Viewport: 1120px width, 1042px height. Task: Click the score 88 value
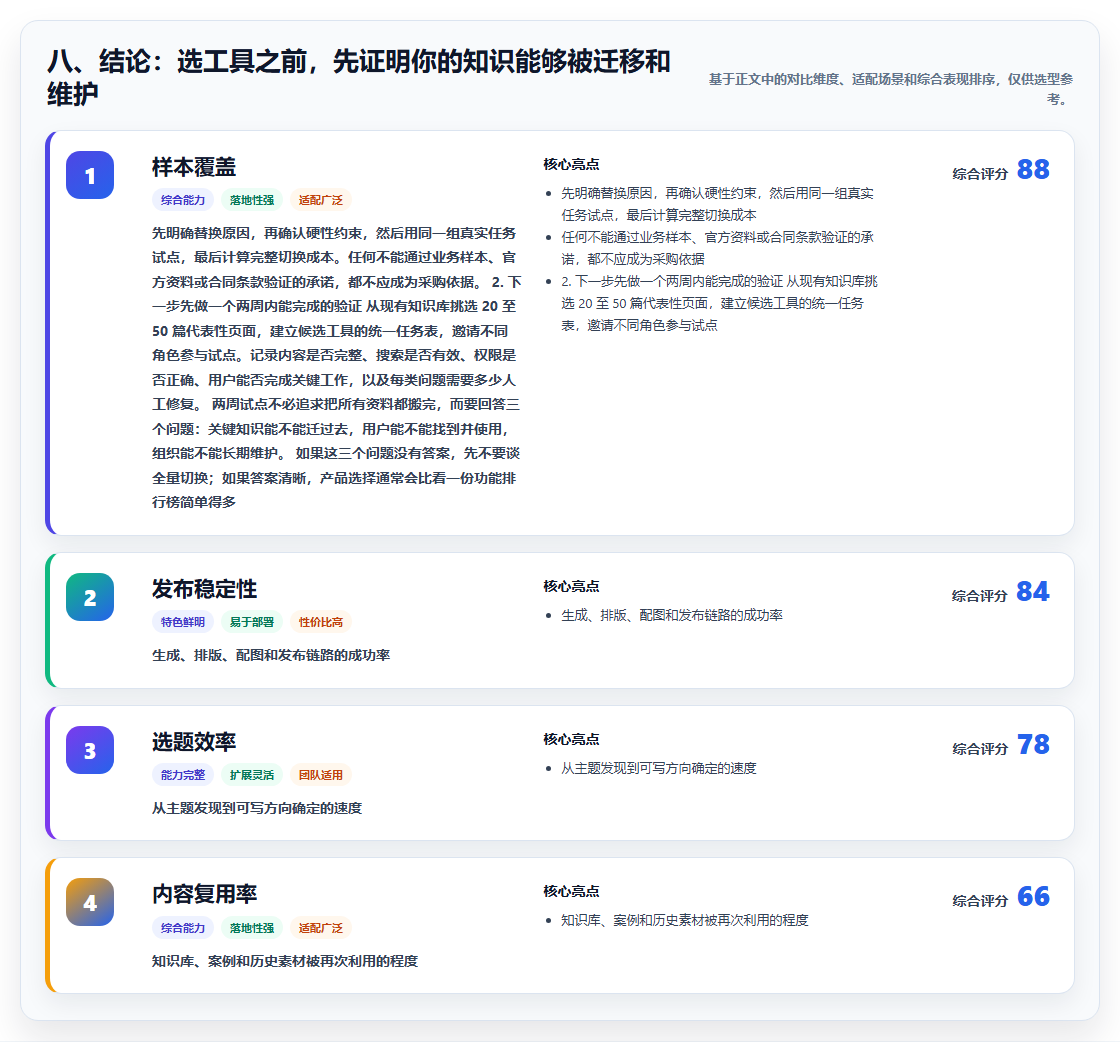(x=1033, y=169)
